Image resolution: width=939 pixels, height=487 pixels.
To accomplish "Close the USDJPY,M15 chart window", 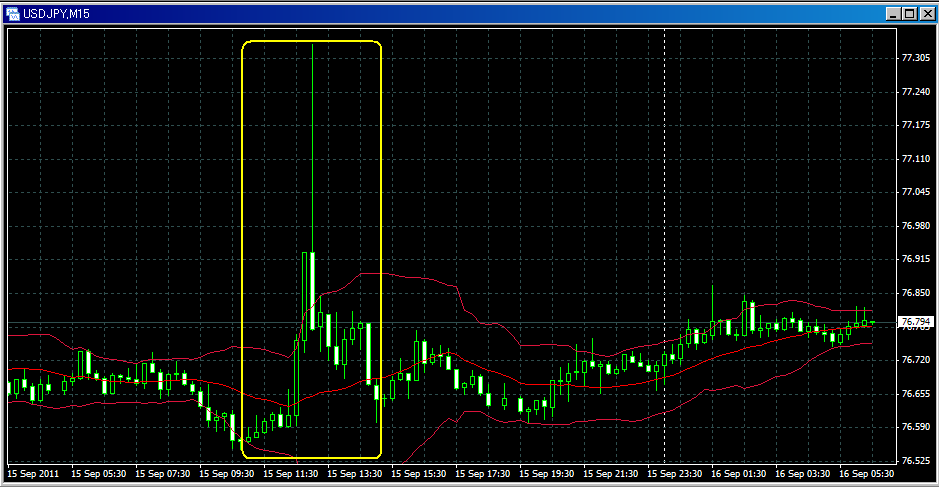I will (x=925, y=13).
